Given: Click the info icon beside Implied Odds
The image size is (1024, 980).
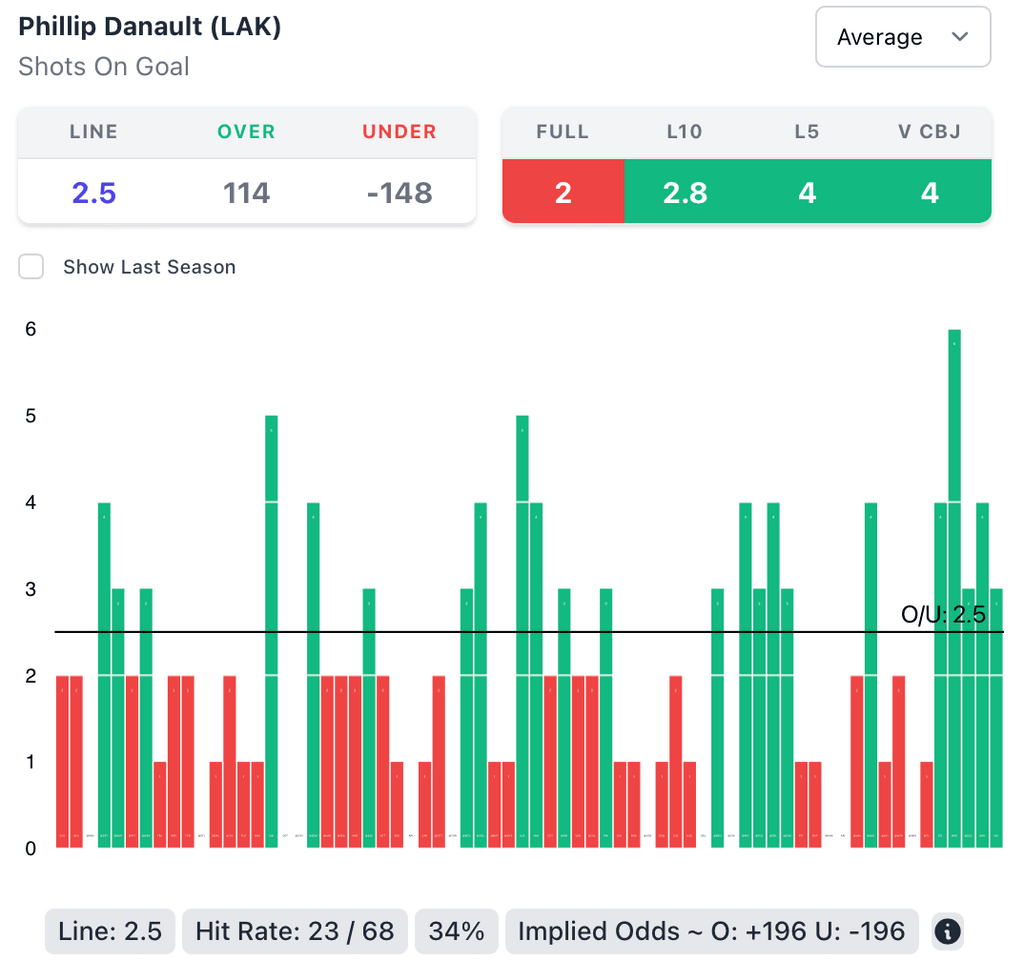Looking at the screenshot, I should 947,932.
